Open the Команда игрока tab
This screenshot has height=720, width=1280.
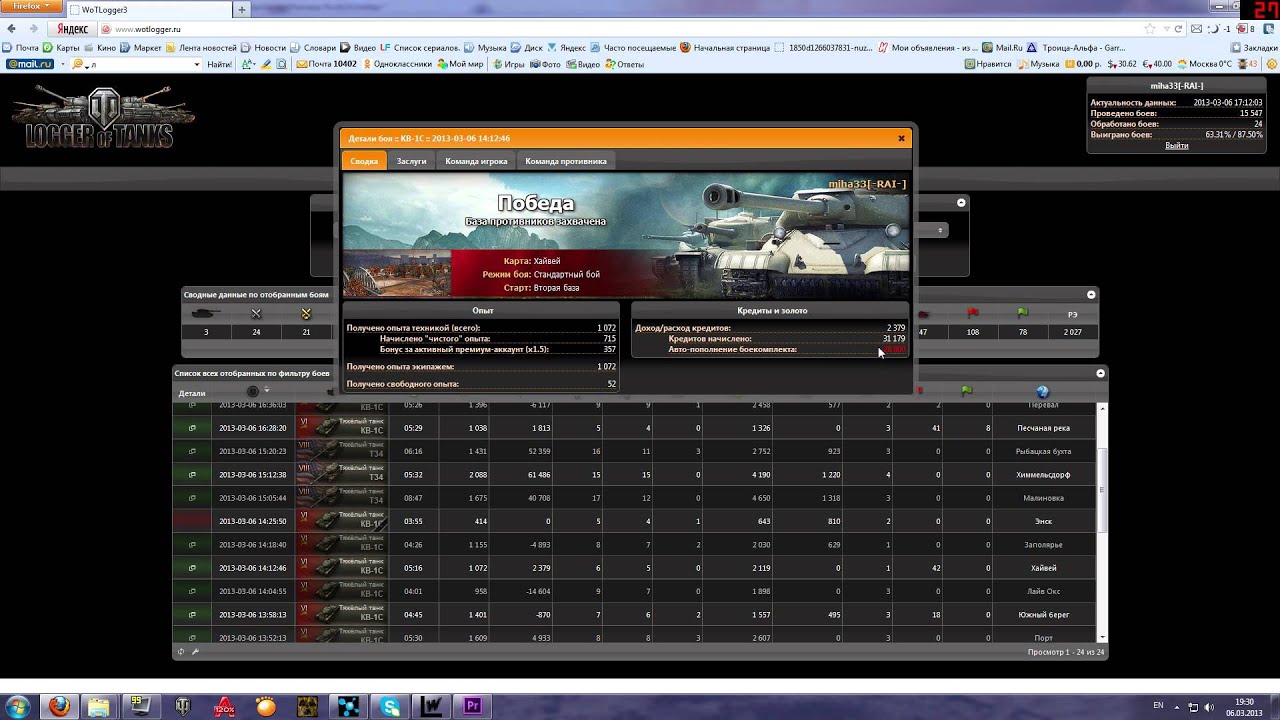pyautogui.click(x=476, y=161)
